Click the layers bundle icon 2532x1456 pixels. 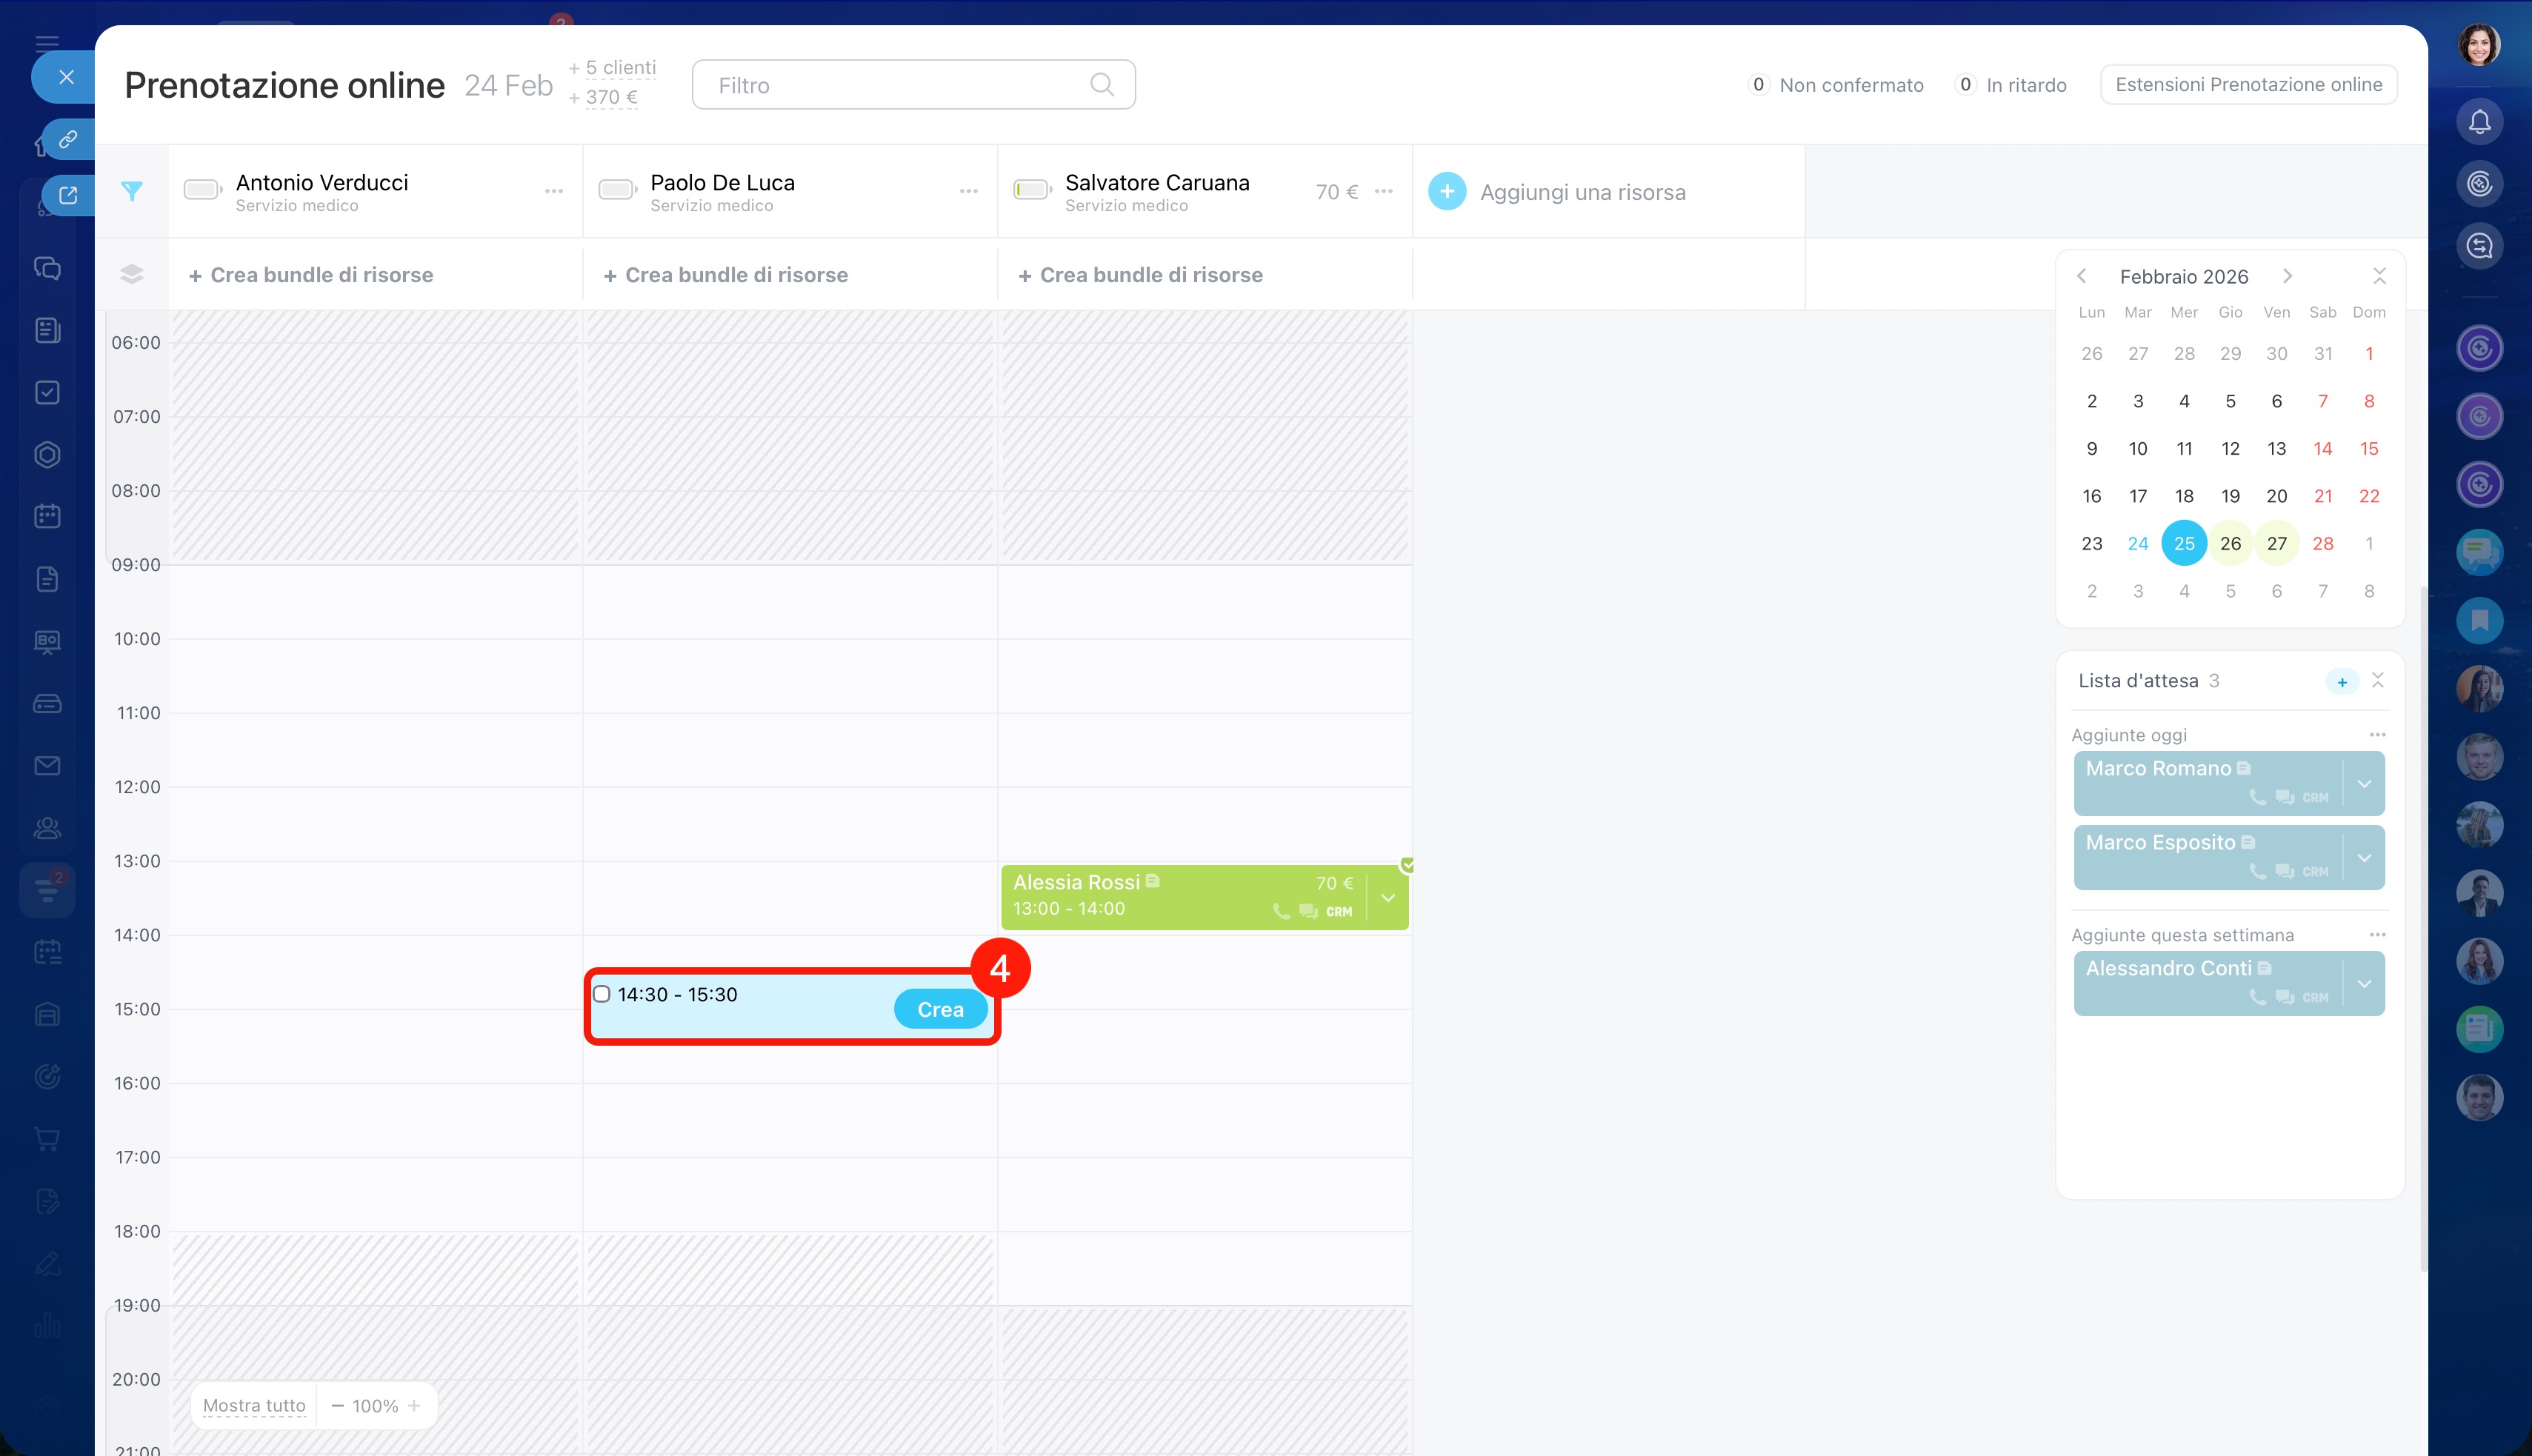(x=131, y=275)
